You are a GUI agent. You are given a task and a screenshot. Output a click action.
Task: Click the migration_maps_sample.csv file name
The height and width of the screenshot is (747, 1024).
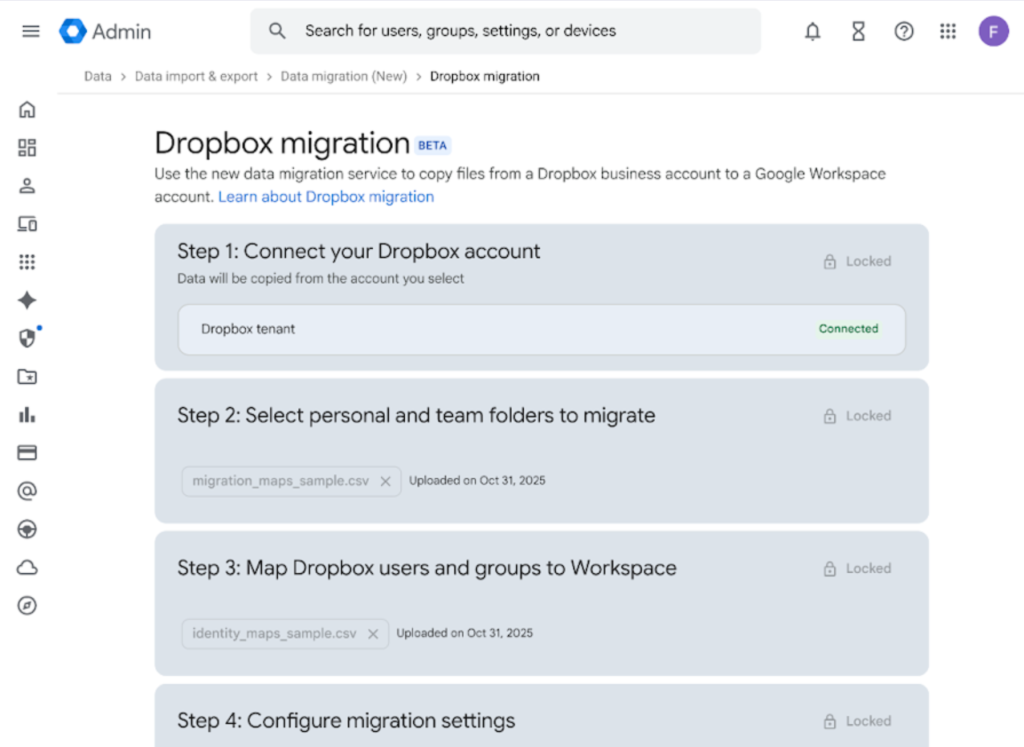tap(281, 481)
